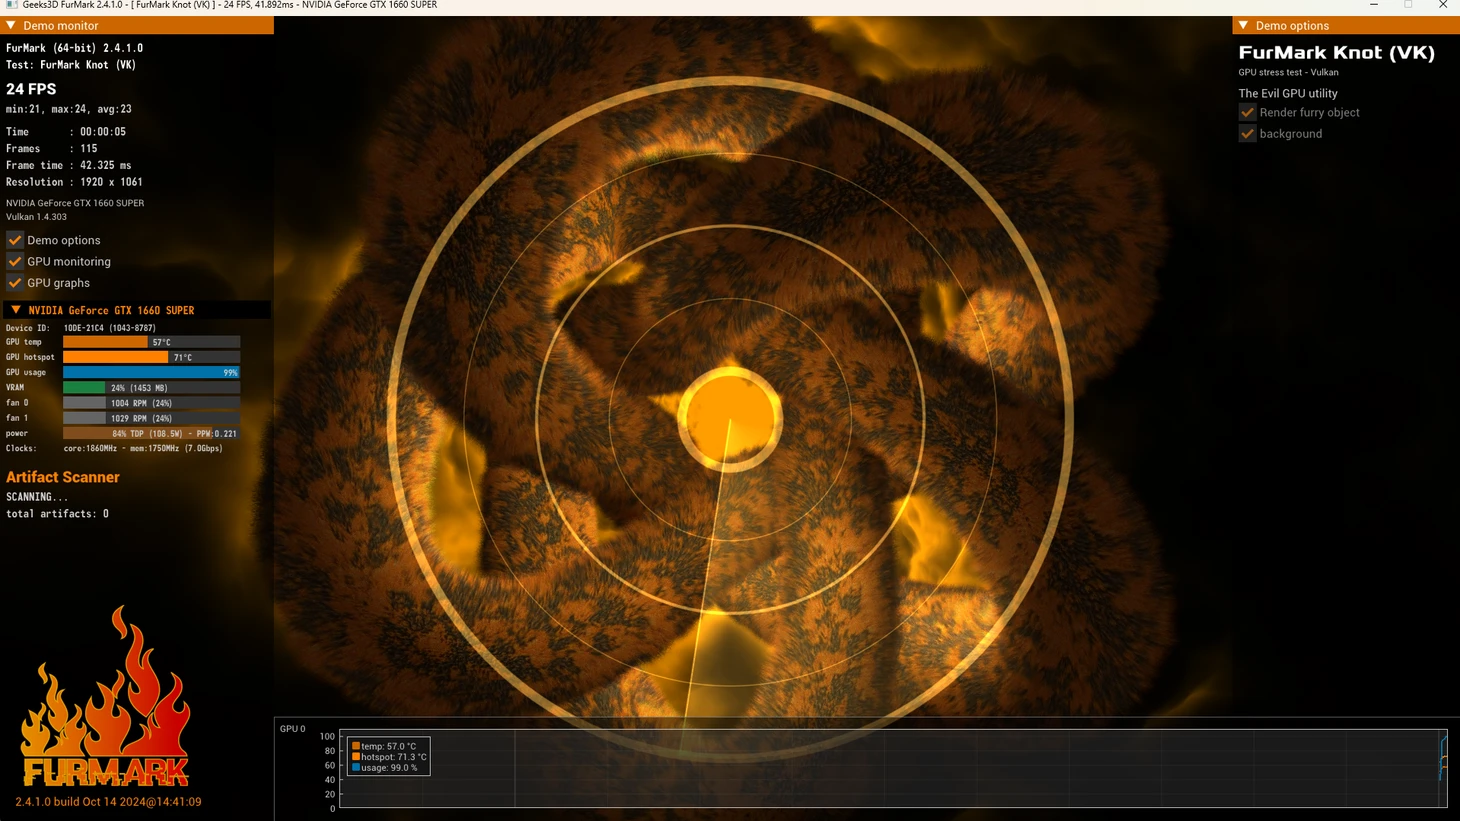Image resolution: width=1460 pixels, height=821 pixels.
Task: Toggle the GPU monitoring checkbox
Action: 15,261
